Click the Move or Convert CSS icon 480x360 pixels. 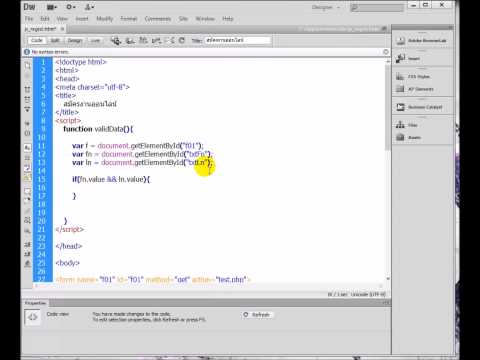[27, 231]
